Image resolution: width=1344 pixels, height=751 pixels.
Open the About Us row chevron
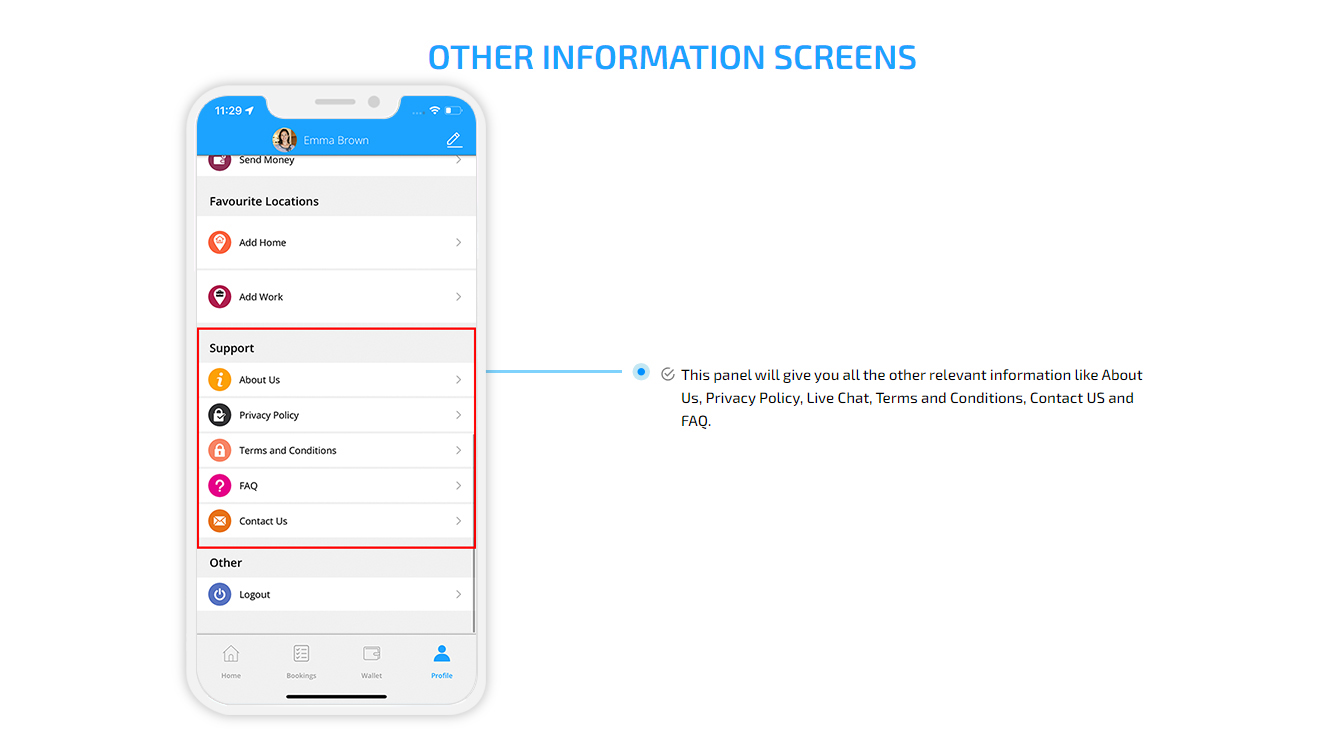[x=459, y=380]
